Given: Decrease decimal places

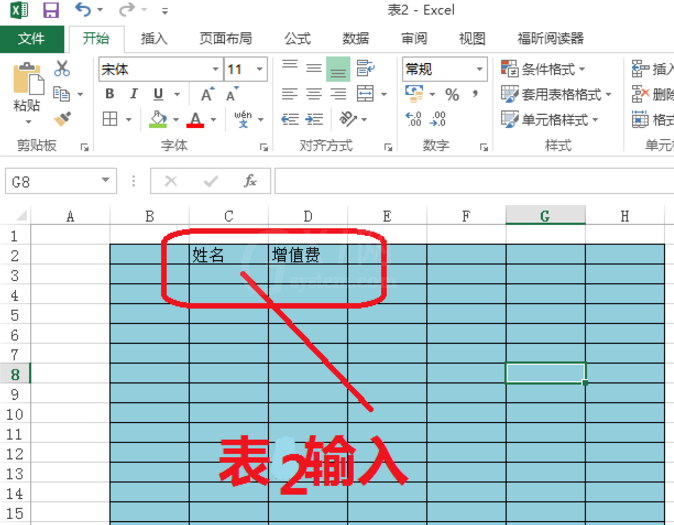Looking at the screenshot, I should tap(438, 119).
